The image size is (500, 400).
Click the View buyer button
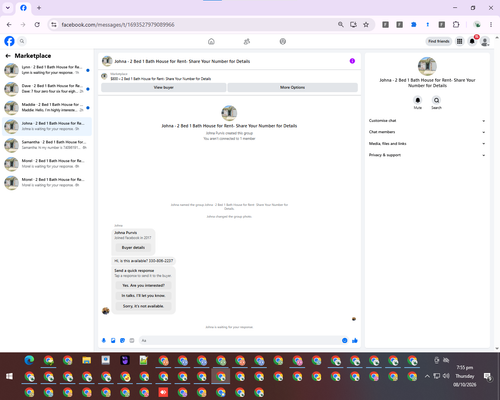(164, 87)
